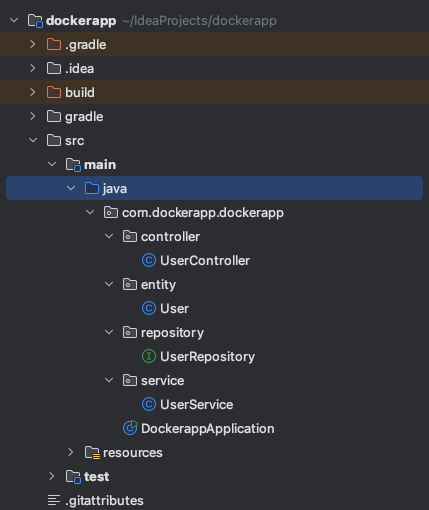Click the DockerappApplication runnable class icon

[130, 428]
